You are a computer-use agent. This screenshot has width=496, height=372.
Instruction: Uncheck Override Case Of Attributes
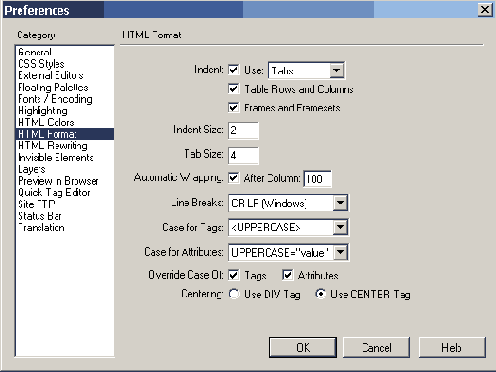point(287,275)
